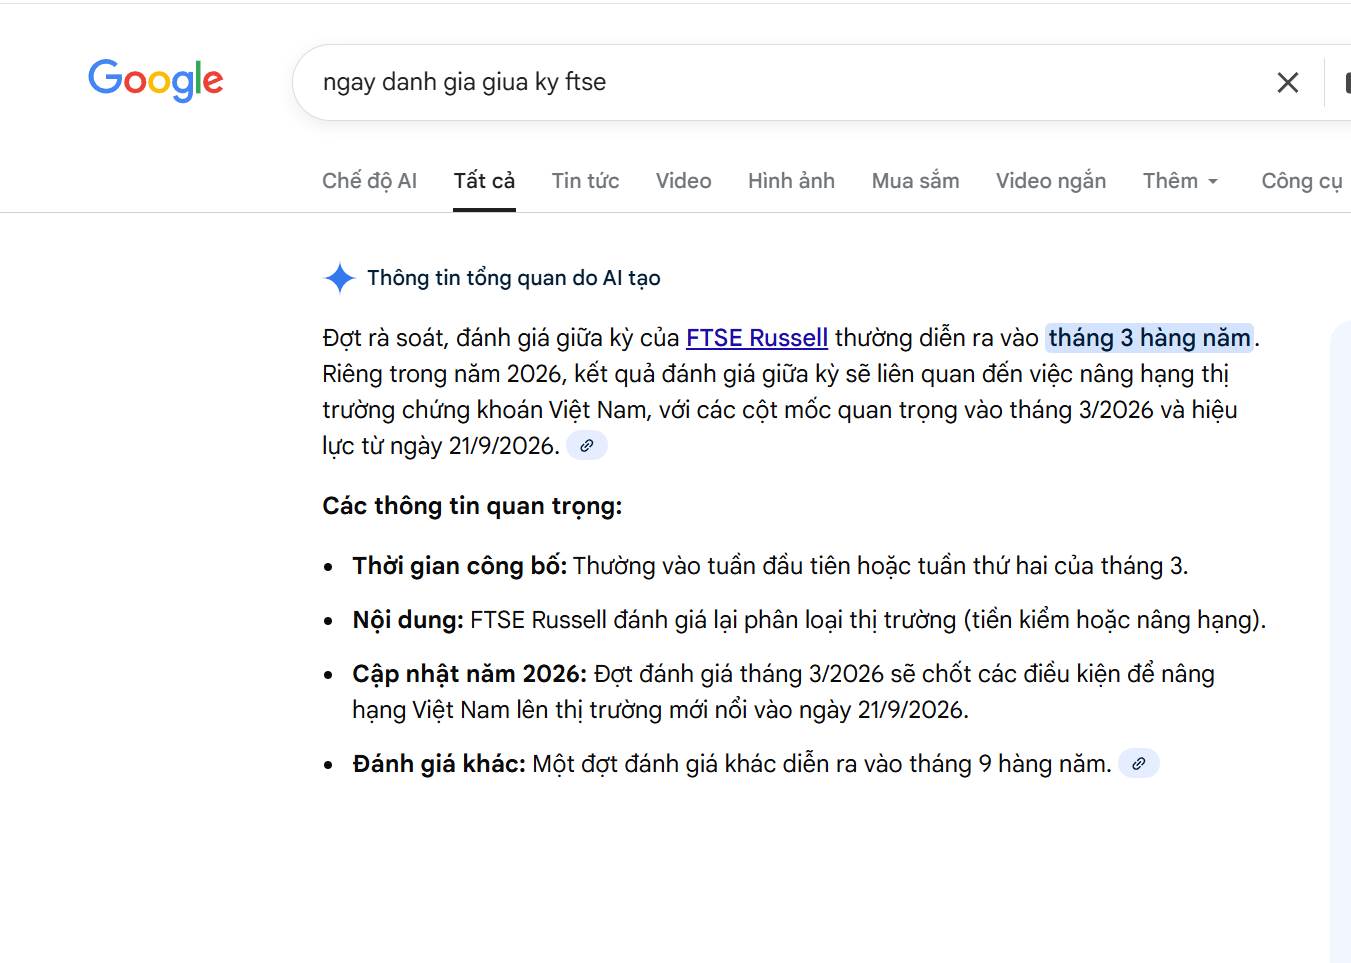Viewport: 1351px width, 963px height.
Task: Open the 'Công cụ' search tools
Action: click(x=1302, y=181)
